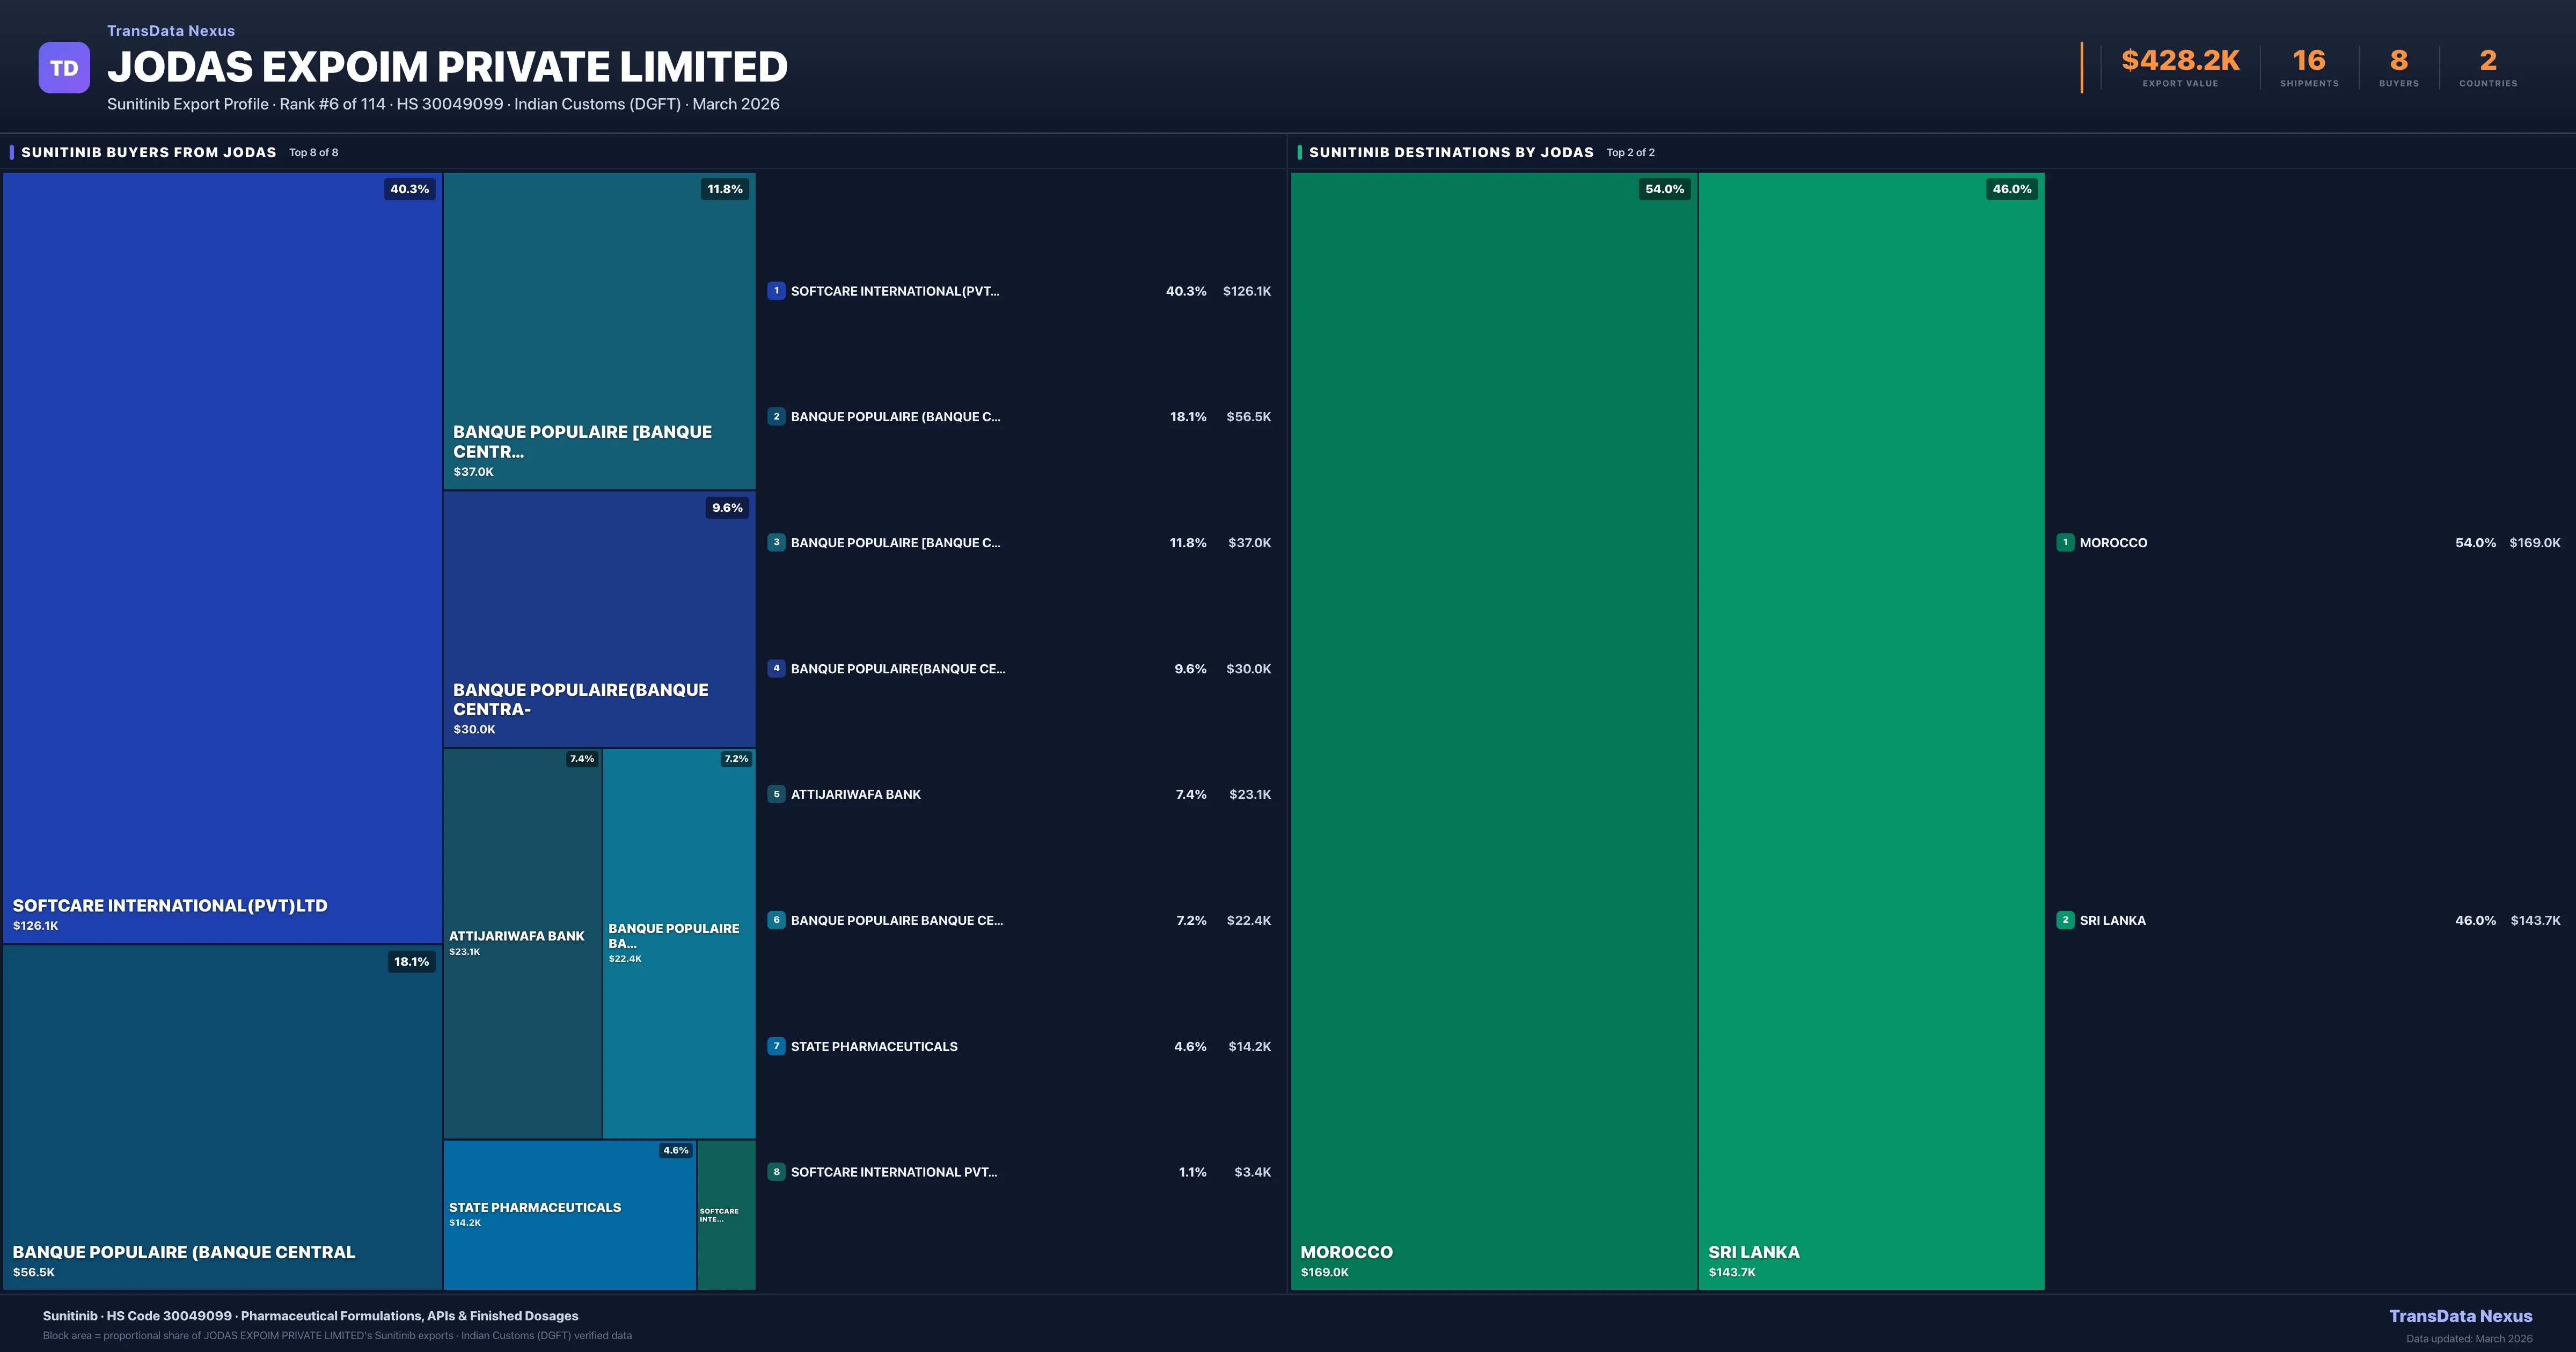Click green rank 2 badge beside Sri Lanka
2576x1352 pixels.
click(2065, 920)
